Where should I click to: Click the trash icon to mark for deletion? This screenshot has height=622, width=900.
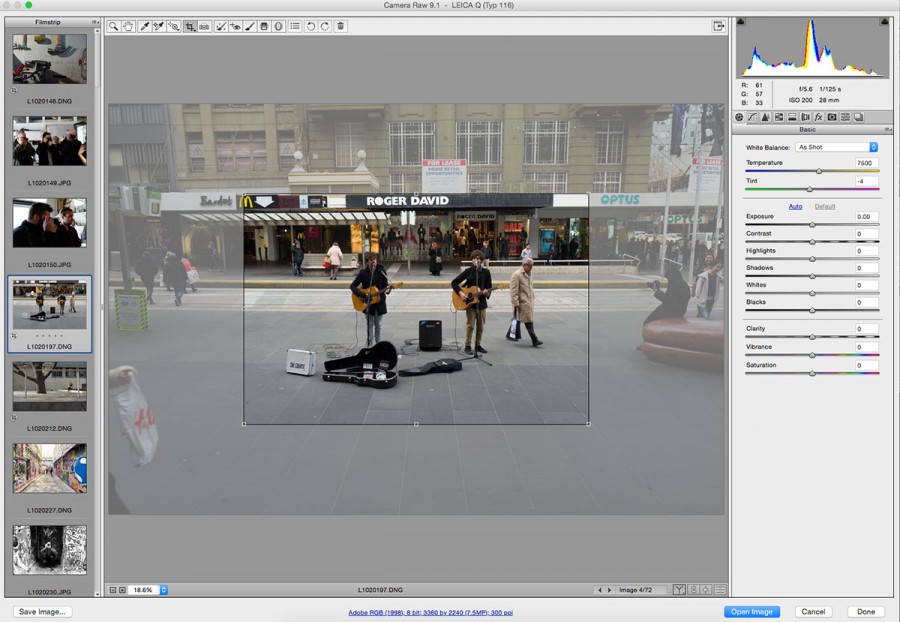tap(340, 26)
